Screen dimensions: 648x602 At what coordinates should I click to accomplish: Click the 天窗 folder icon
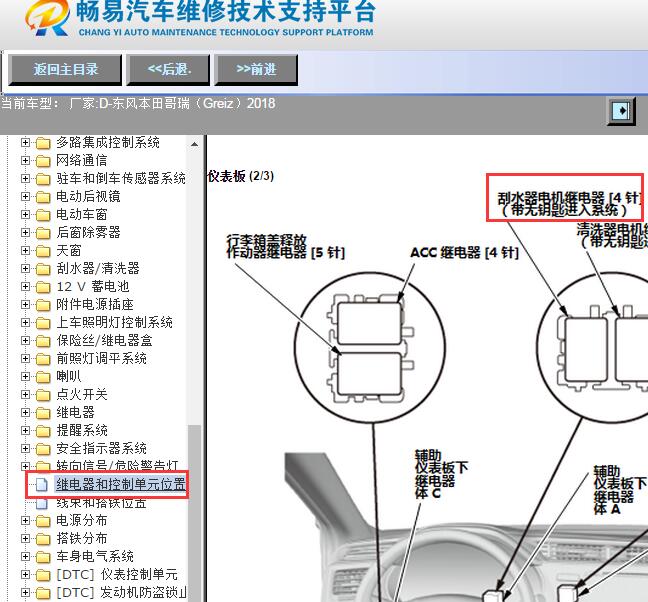(43, 250)
